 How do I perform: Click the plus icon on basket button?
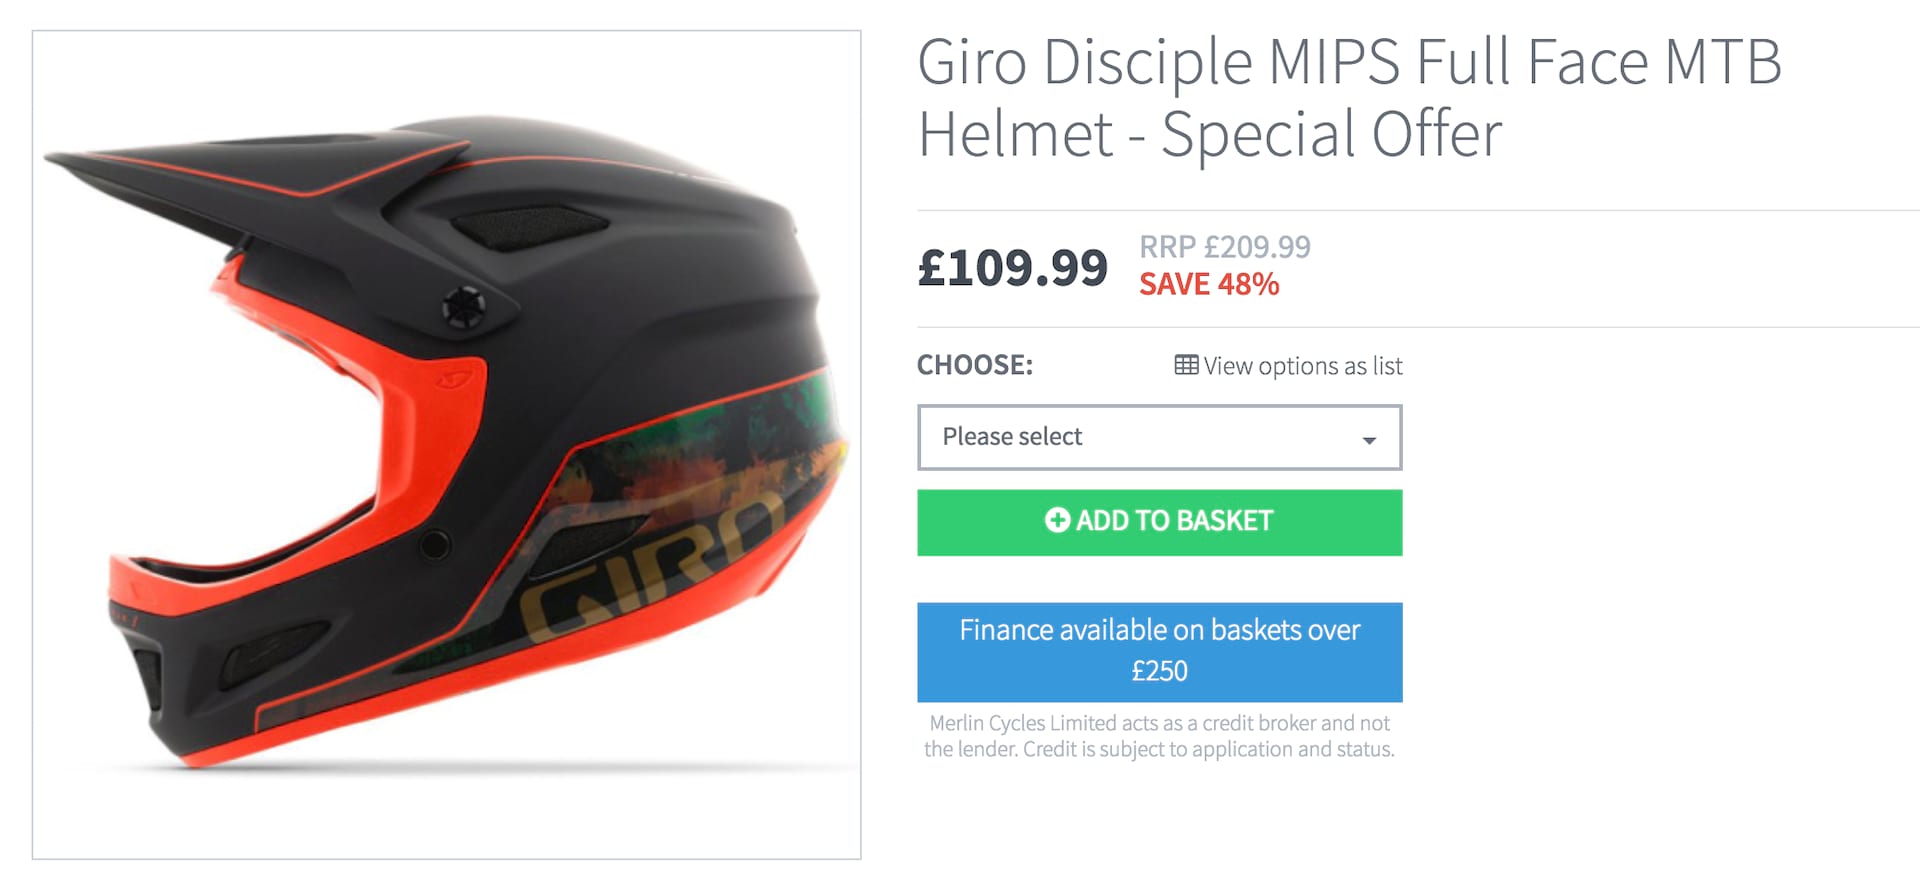(x=1057, y=520)
